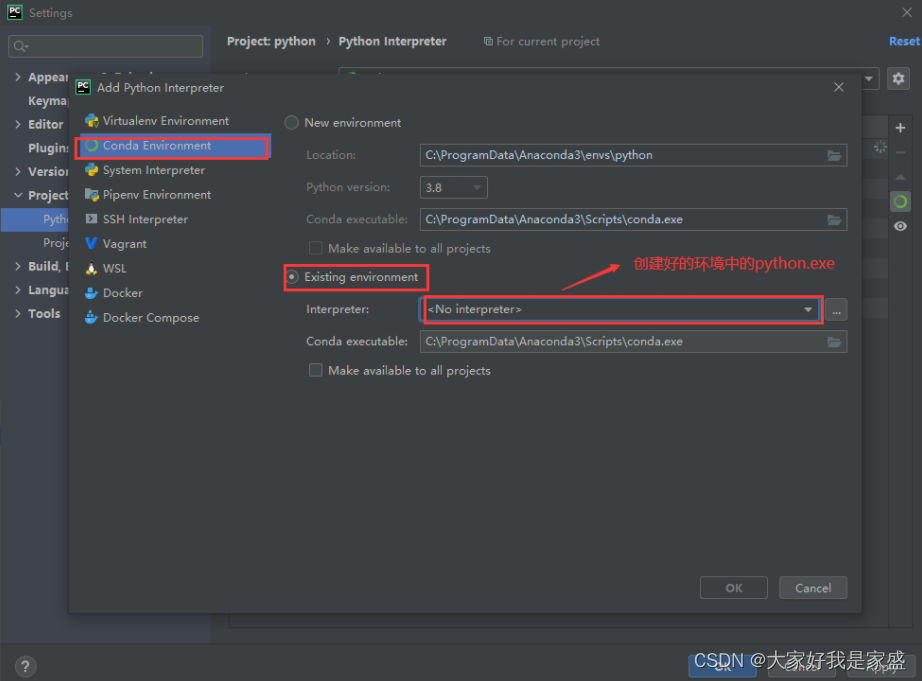Expand Languages section in Settings tree
Viewport: 922px width, 681px height.
coord(18,289)
